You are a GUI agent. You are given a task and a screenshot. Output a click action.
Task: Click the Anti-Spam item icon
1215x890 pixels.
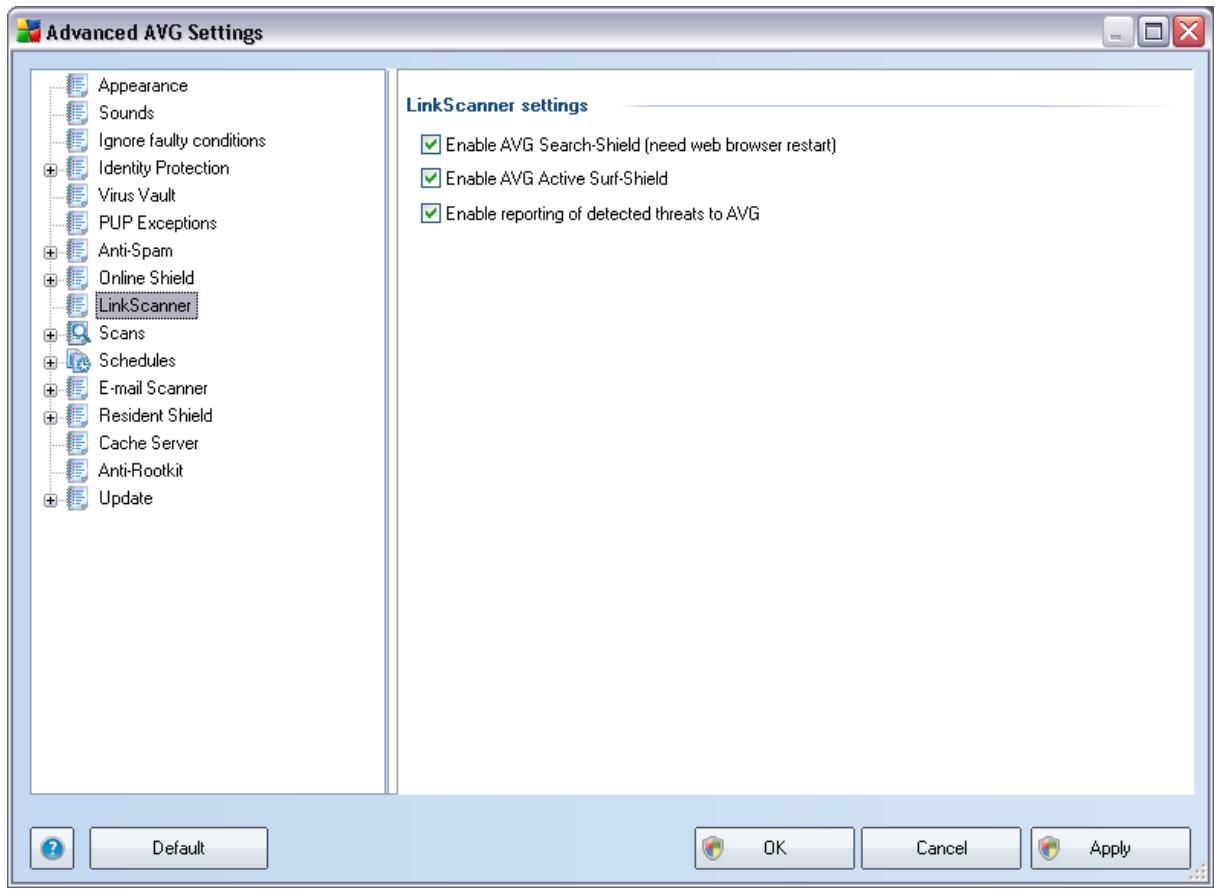point(76,249)
